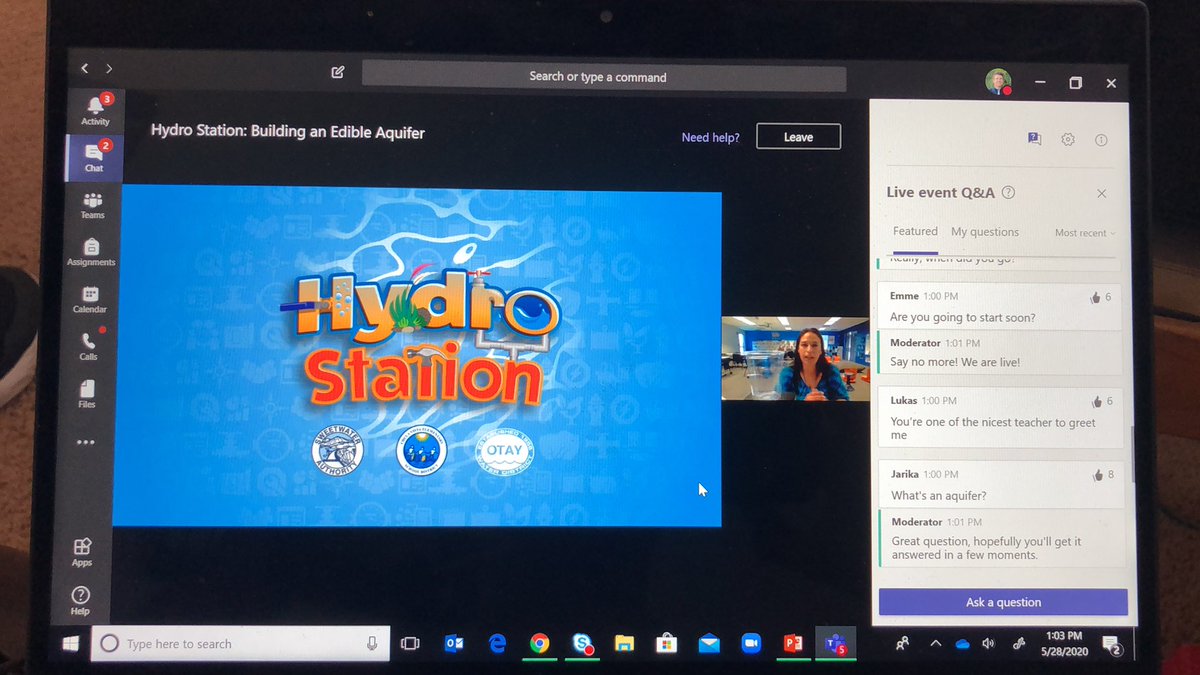This screenshot has height=675, width=1200.
Task: Click Moderator reply "Say no more! We are live!"
Action: (955, 362)
